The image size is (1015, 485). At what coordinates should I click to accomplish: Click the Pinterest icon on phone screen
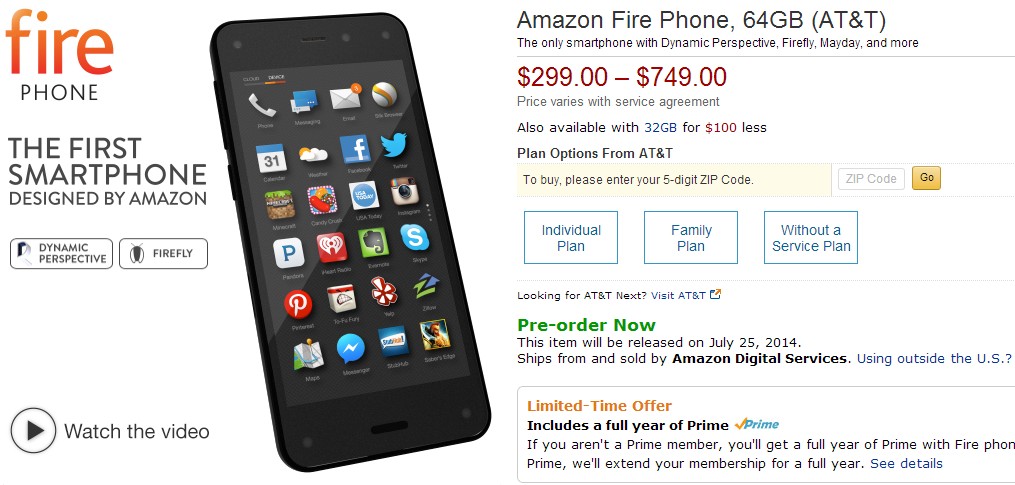tap(298, 304)
